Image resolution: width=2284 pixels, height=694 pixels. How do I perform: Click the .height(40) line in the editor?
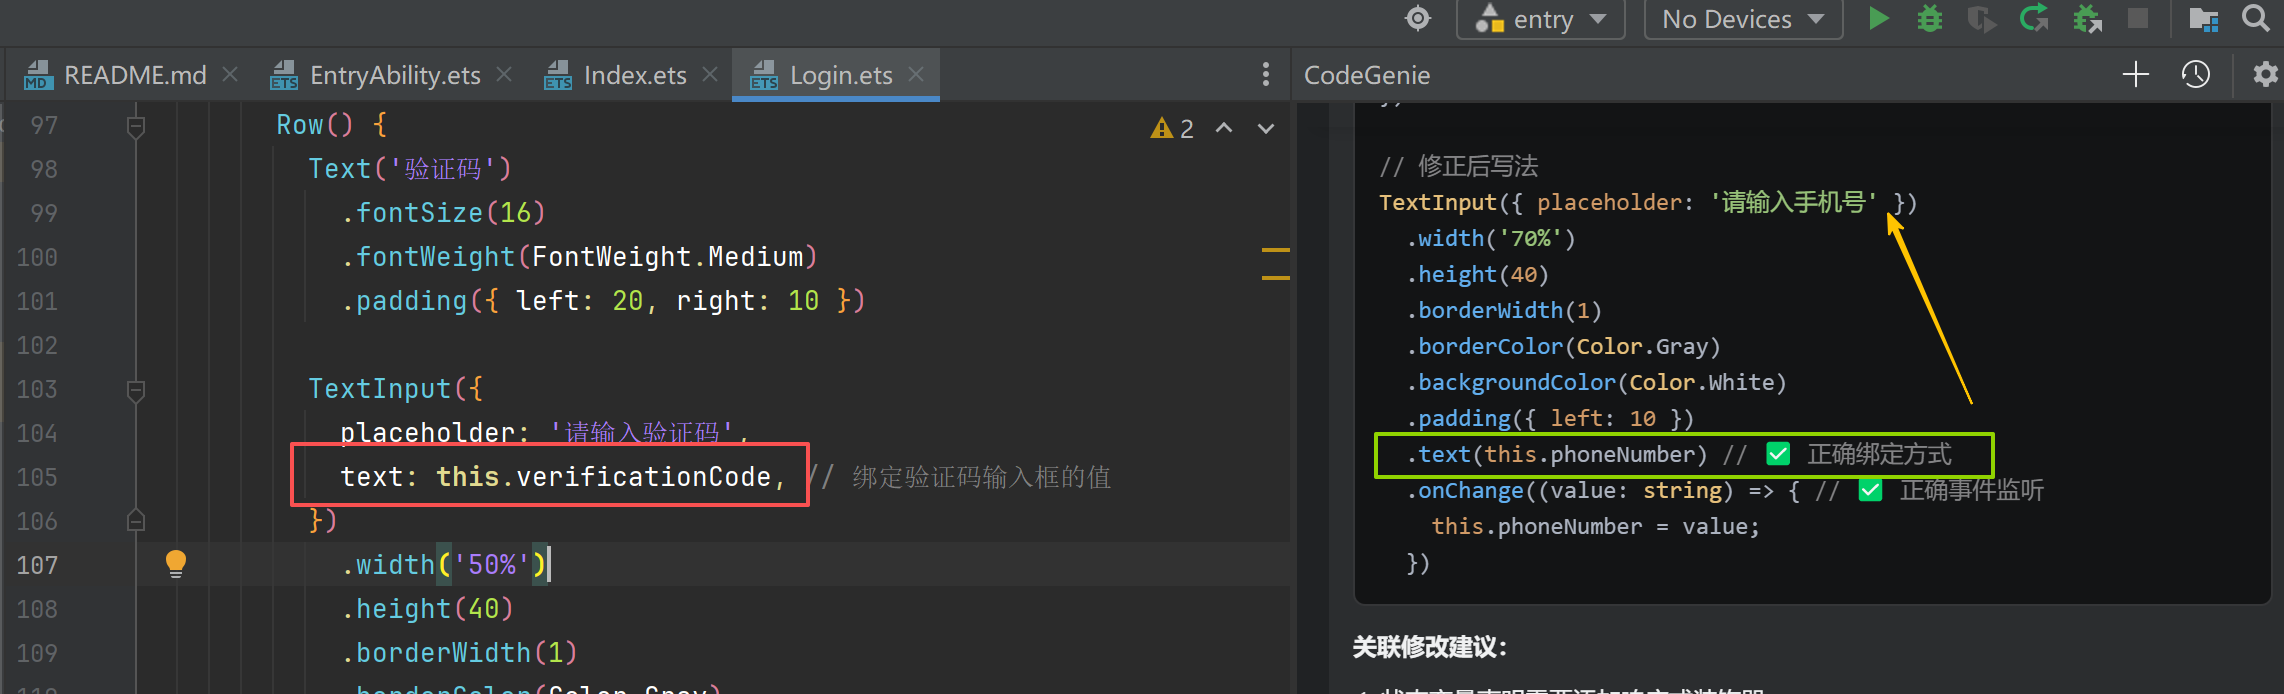pyautogui.click(x=427, y=609)
